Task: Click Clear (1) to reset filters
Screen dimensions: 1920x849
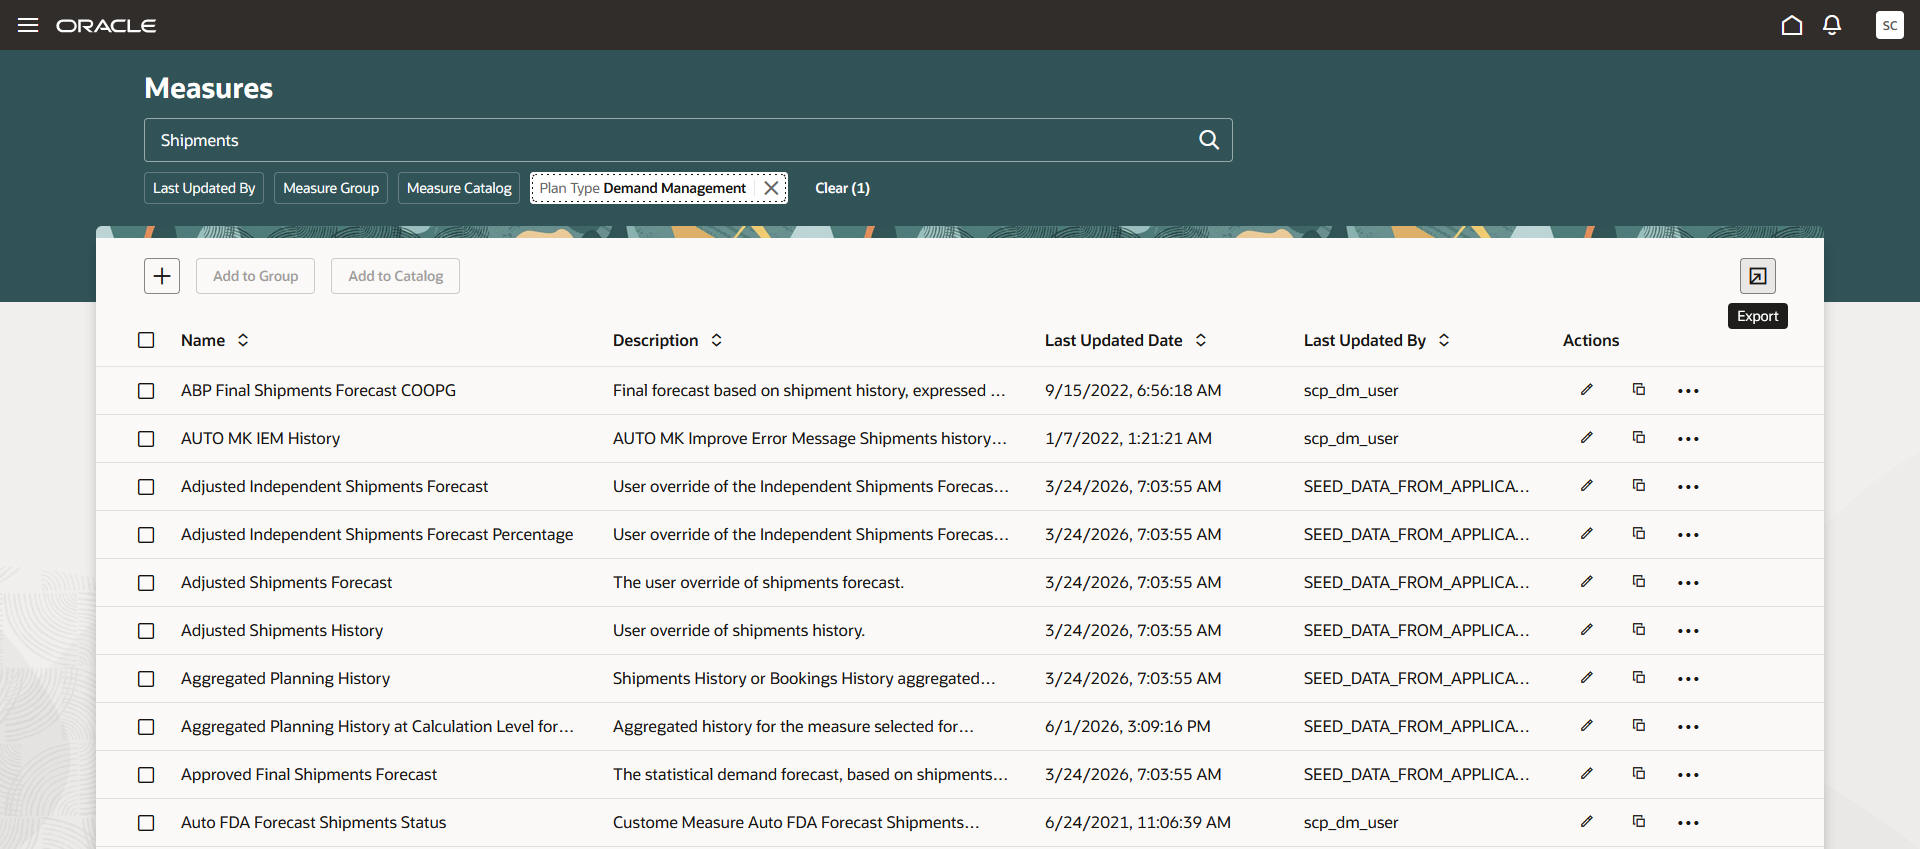Action: coord(842,188)
